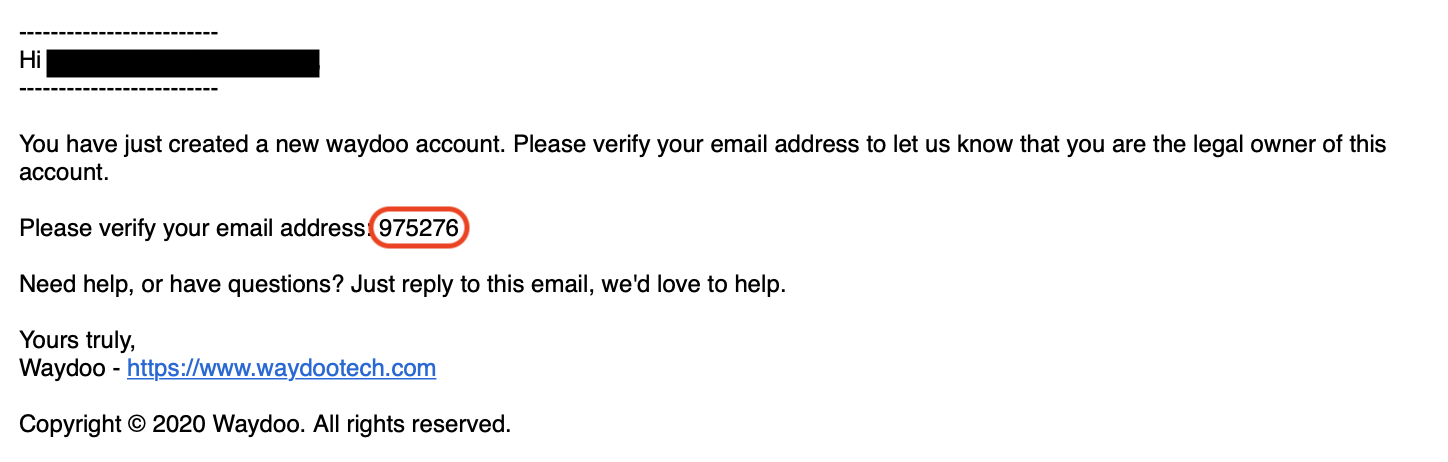
Task: Click the "Waydoo -" text before the link
Action: (70, 369)
